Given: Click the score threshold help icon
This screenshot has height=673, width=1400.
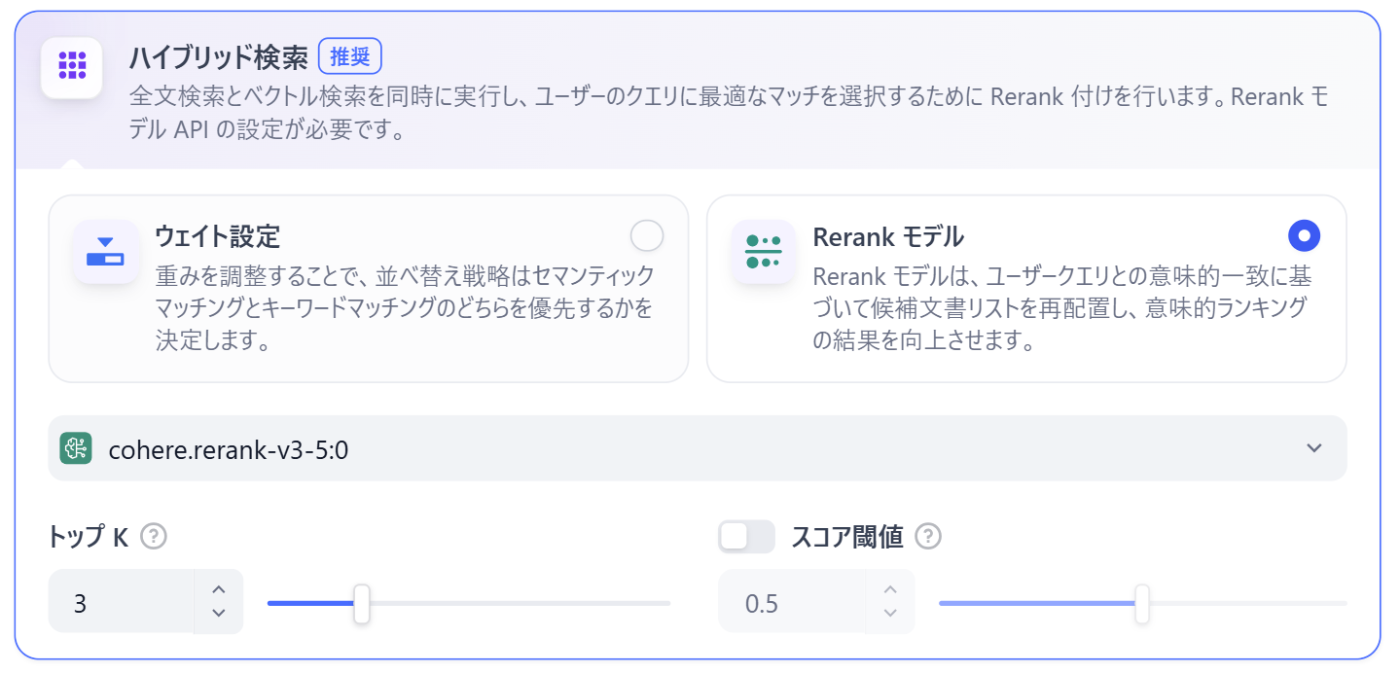Looking at the screenshot, I should pos(928,537).
